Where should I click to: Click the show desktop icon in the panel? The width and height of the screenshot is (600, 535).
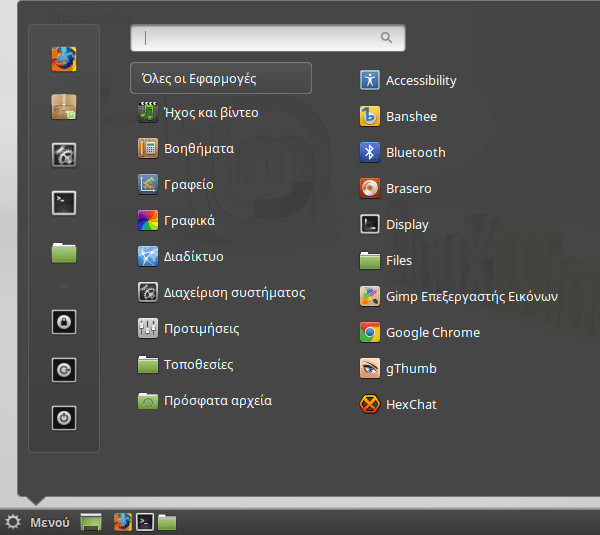[91, 522]
